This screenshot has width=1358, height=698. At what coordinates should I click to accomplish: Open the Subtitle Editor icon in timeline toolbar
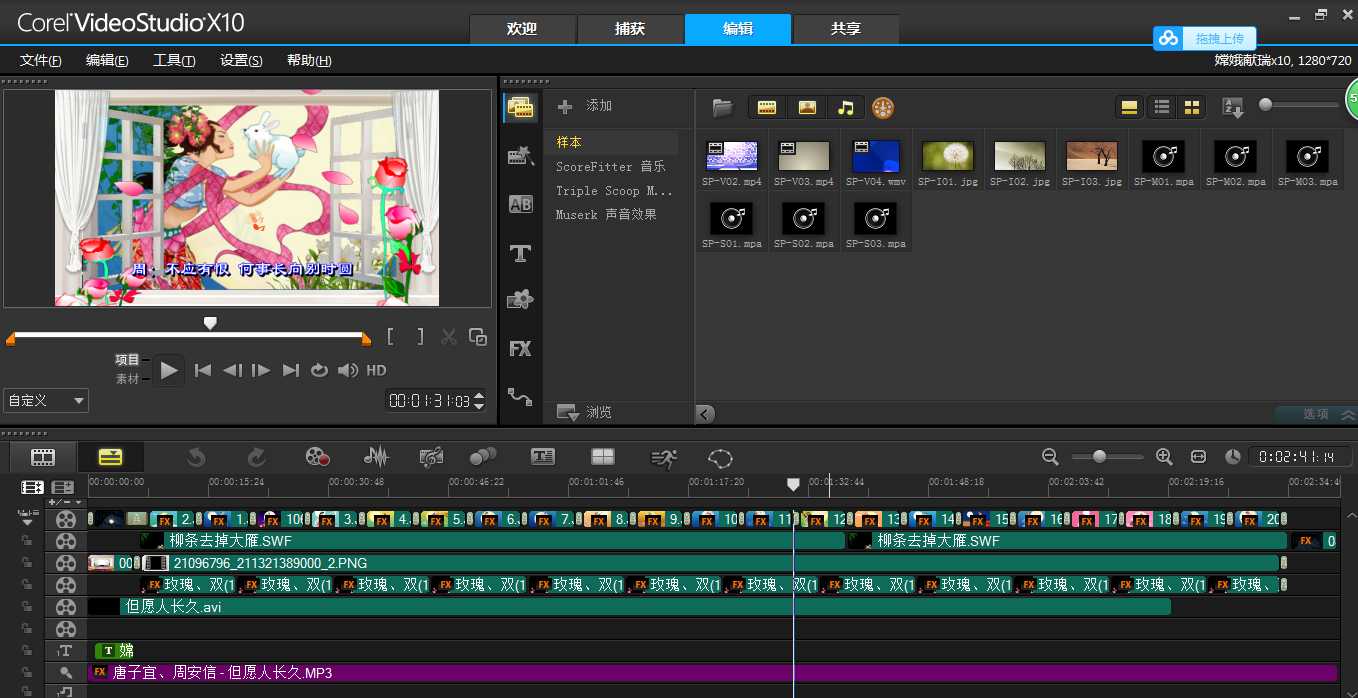543,457
